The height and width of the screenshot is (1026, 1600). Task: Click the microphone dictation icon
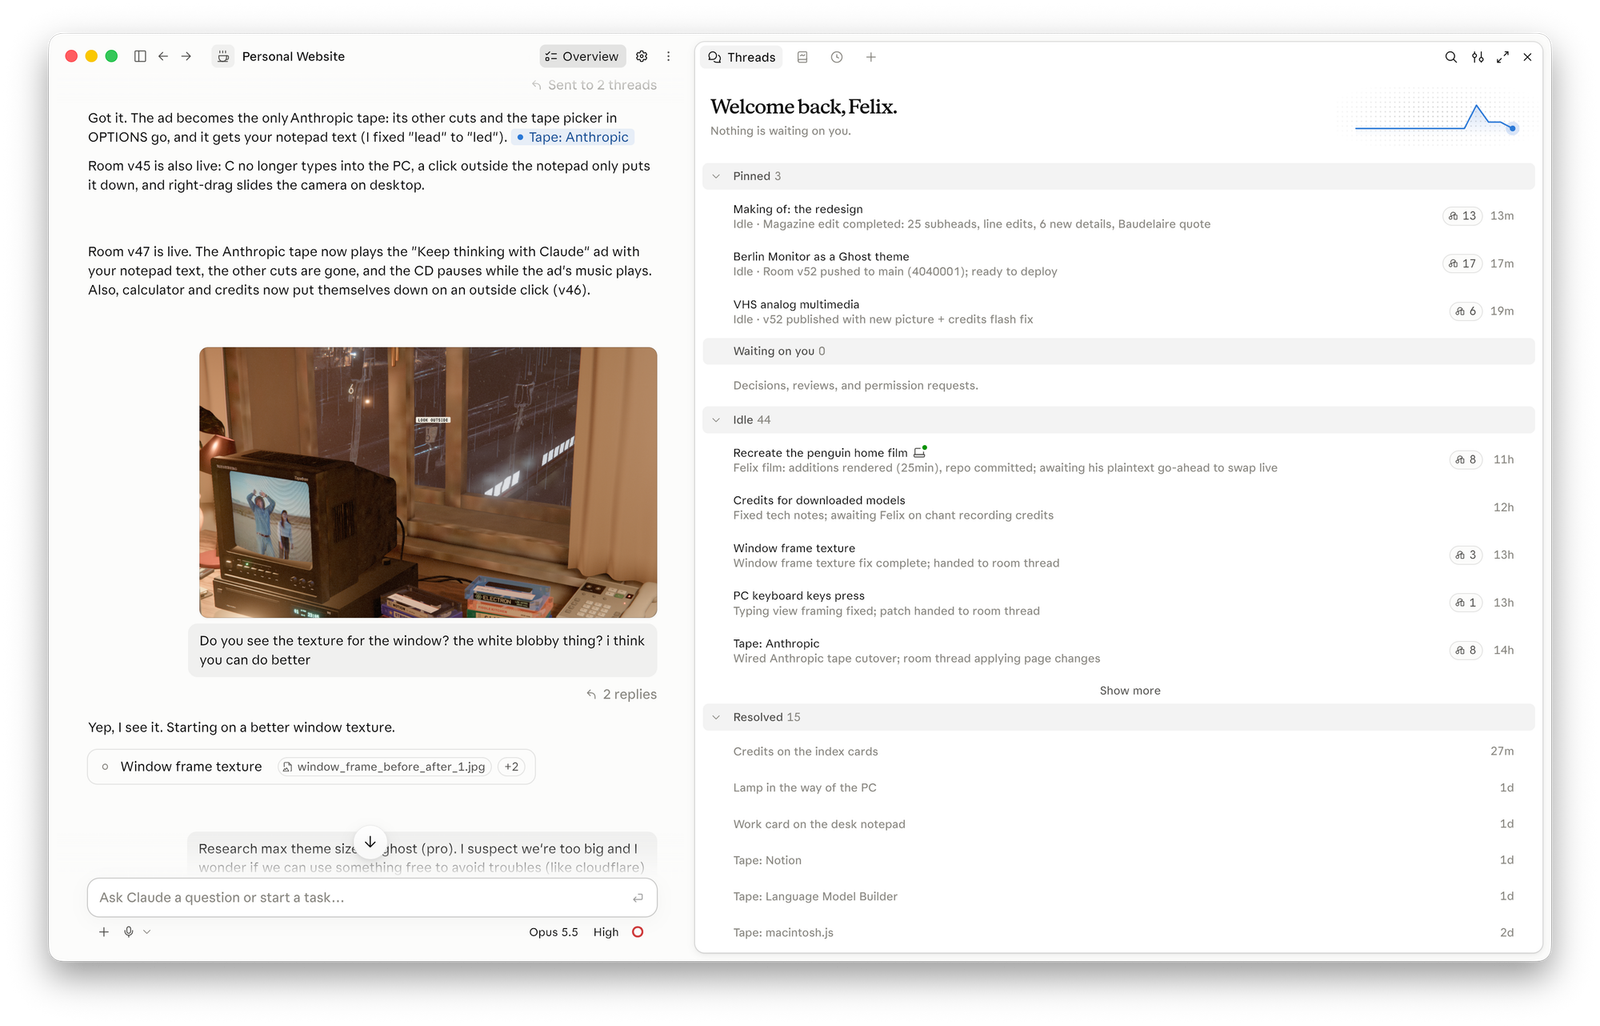[x=129, y=932]
